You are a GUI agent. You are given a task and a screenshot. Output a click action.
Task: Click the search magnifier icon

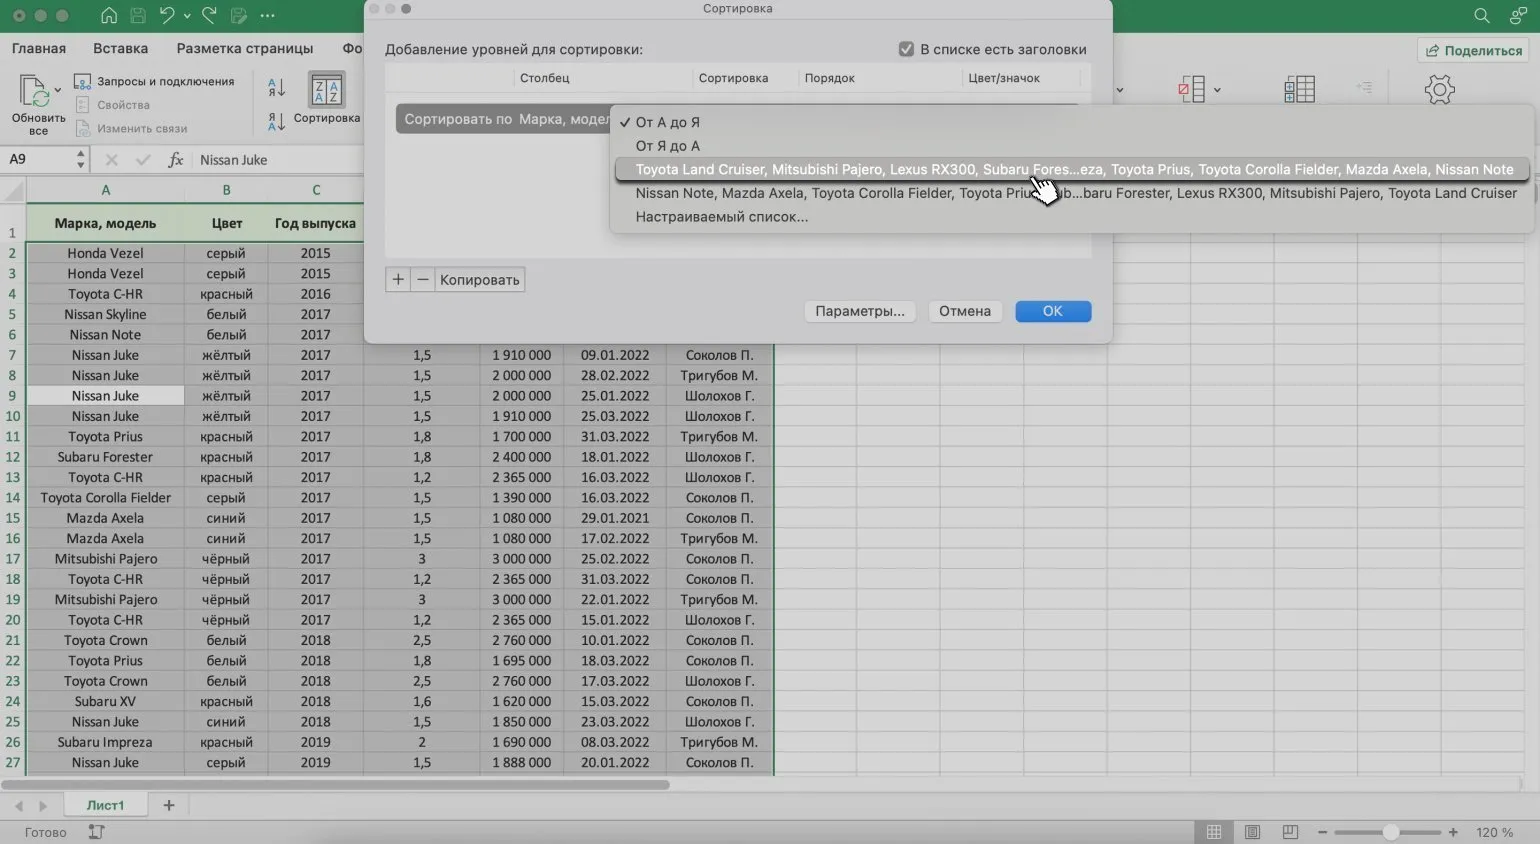coord(1481,16)
